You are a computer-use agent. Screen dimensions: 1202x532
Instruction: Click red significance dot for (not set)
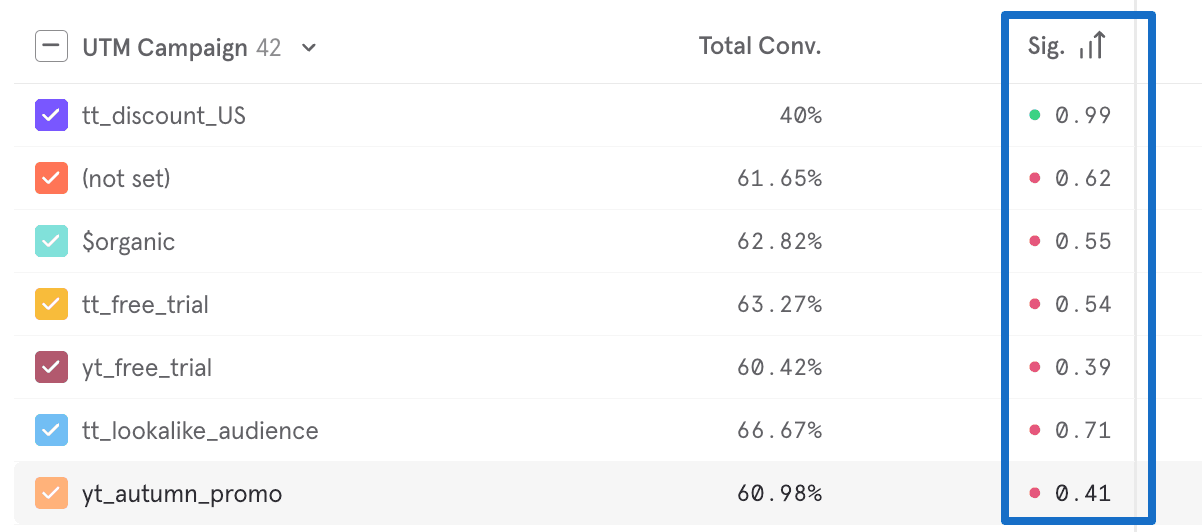click(1035, 179)
